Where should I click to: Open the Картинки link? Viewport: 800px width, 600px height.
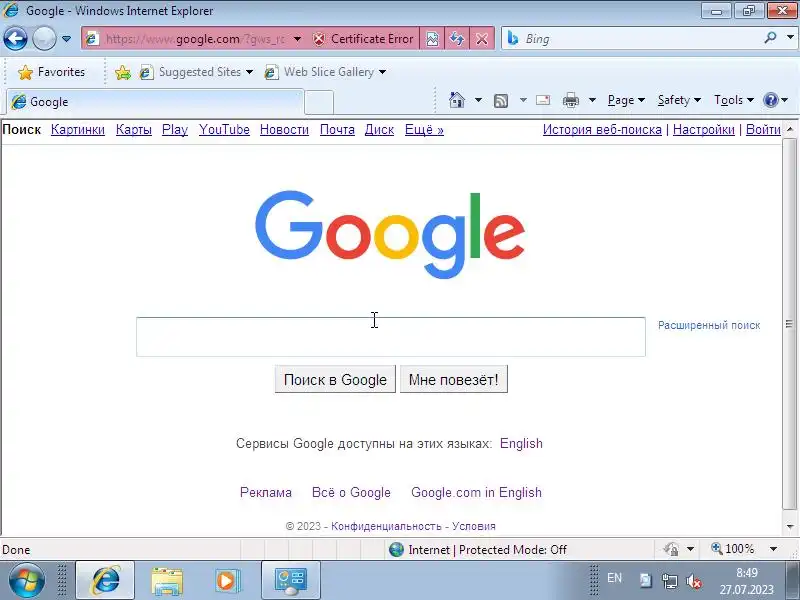click(x=78, y=130)
